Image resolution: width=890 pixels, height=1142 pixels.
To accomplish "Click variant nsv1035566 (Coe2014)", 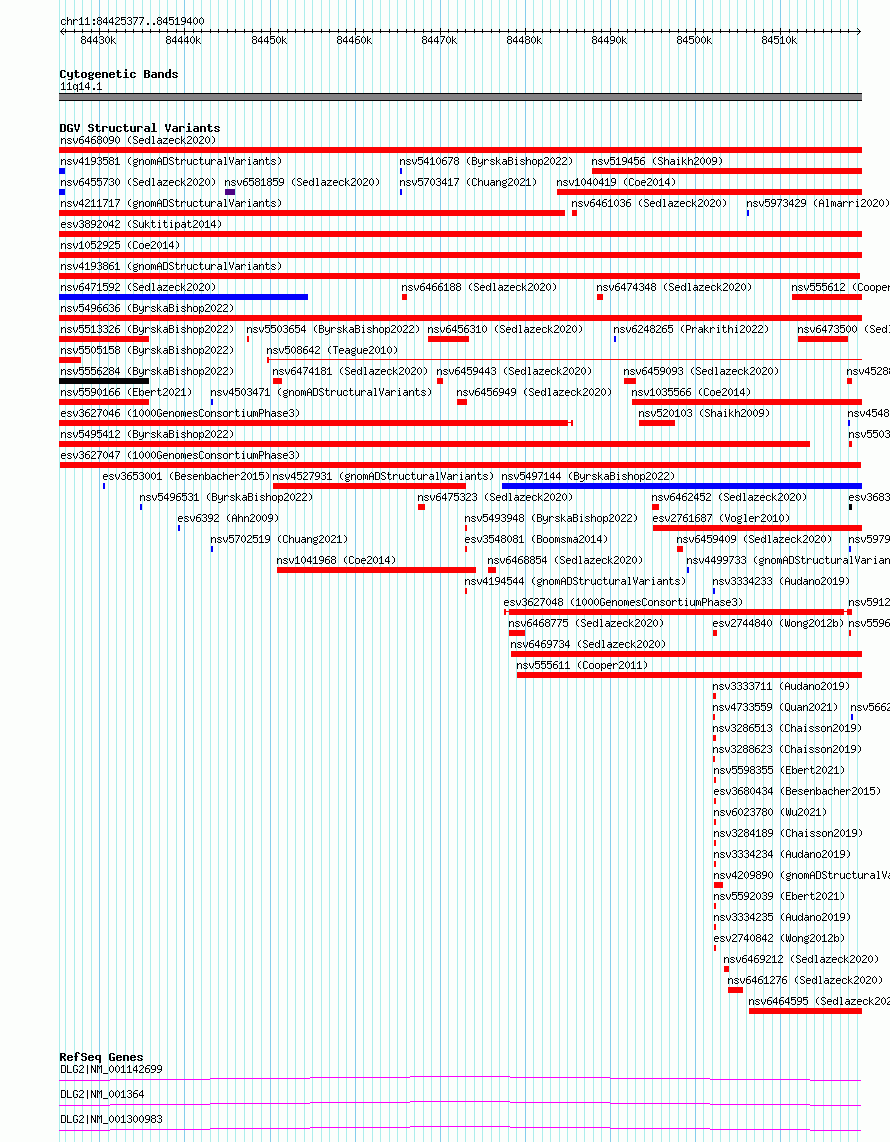I will point(691,393).
